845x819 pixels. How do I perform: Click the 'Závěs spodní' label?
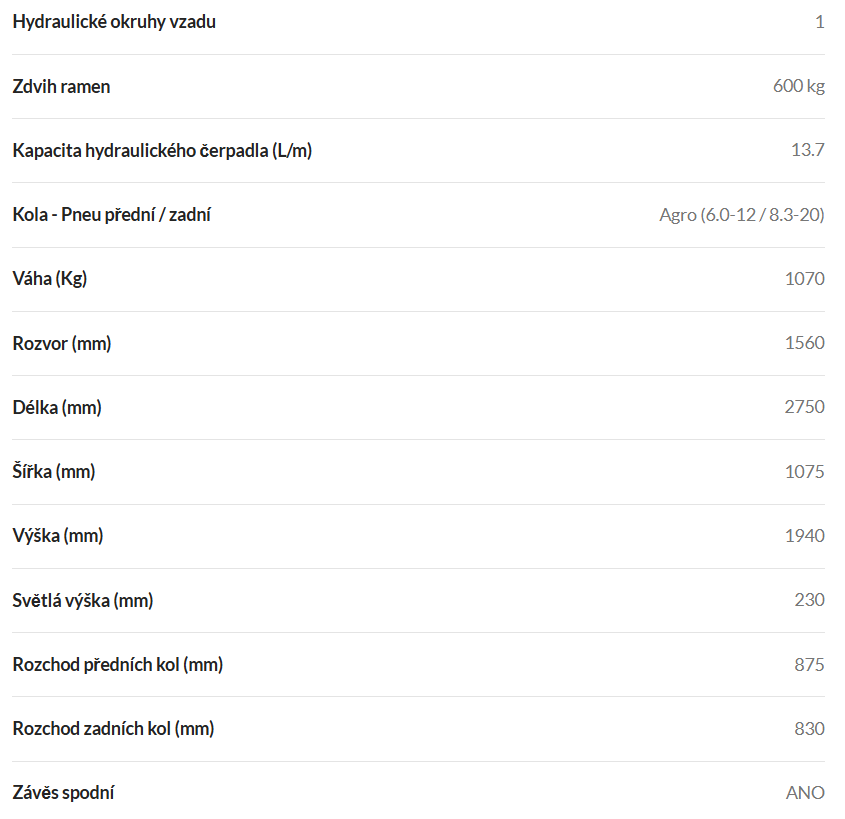(x=64, y=793)
